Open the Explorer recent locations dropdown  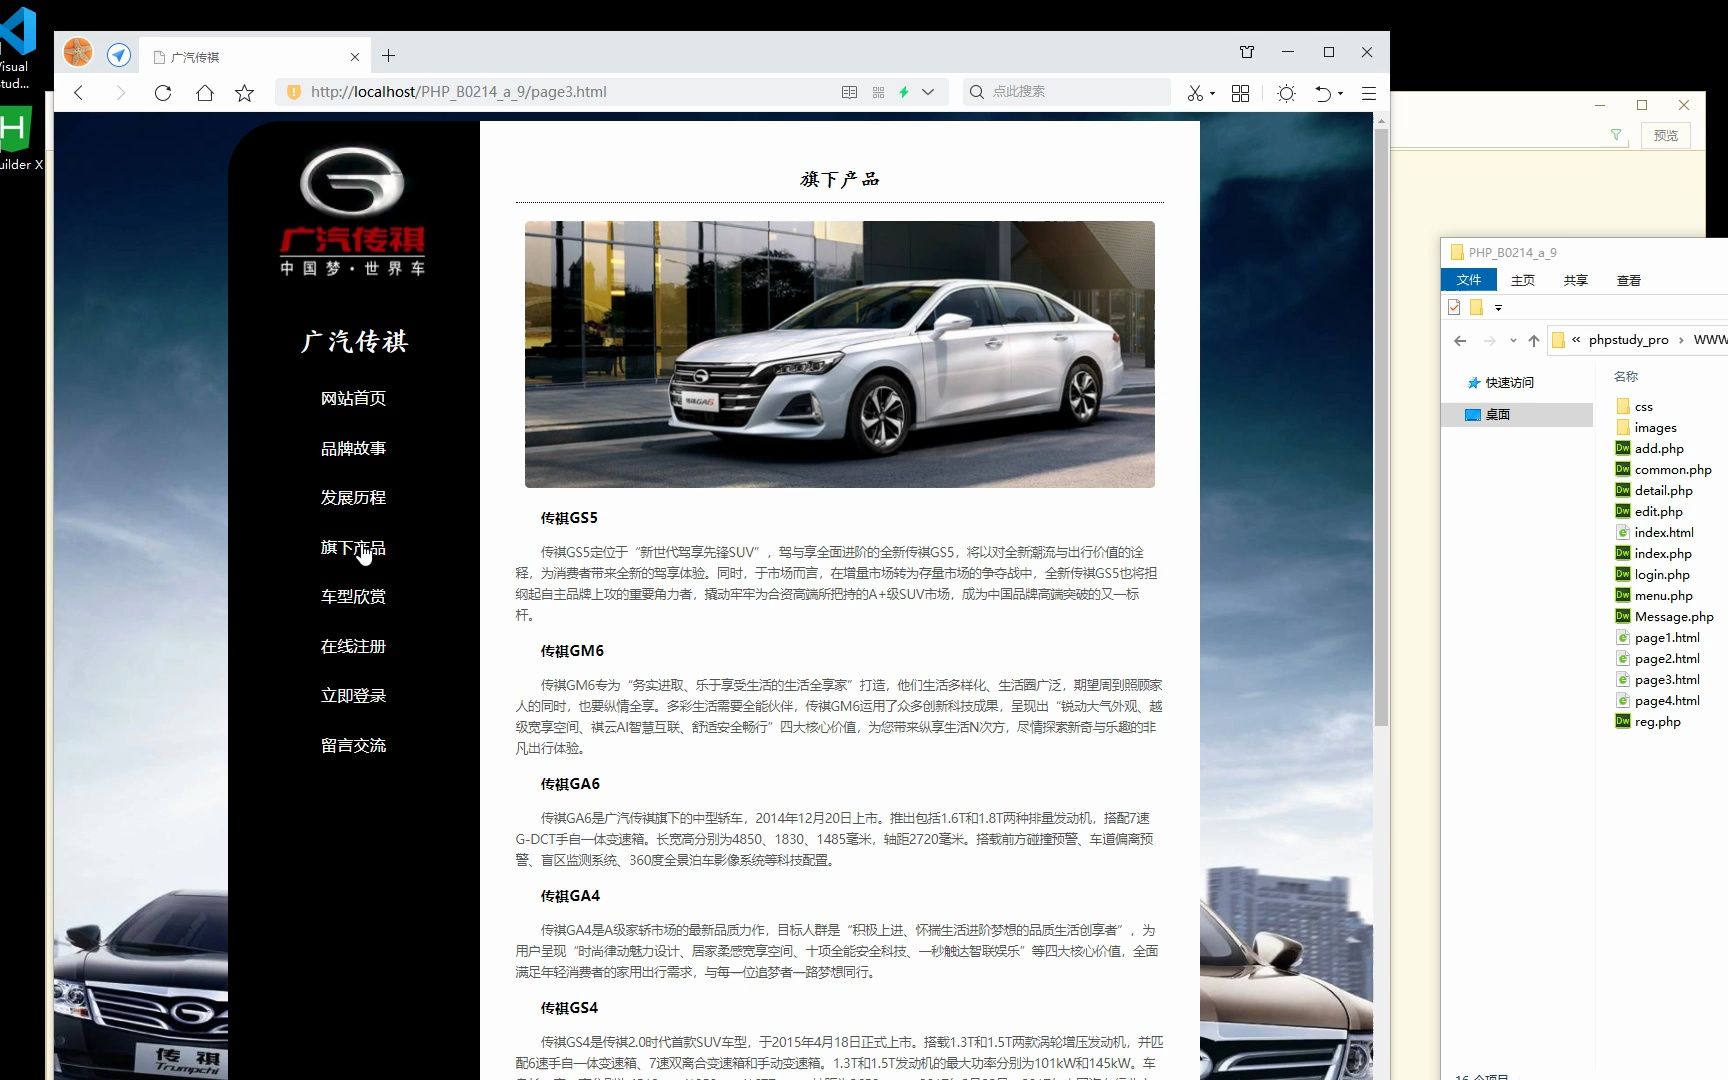tap(1513, 341)
